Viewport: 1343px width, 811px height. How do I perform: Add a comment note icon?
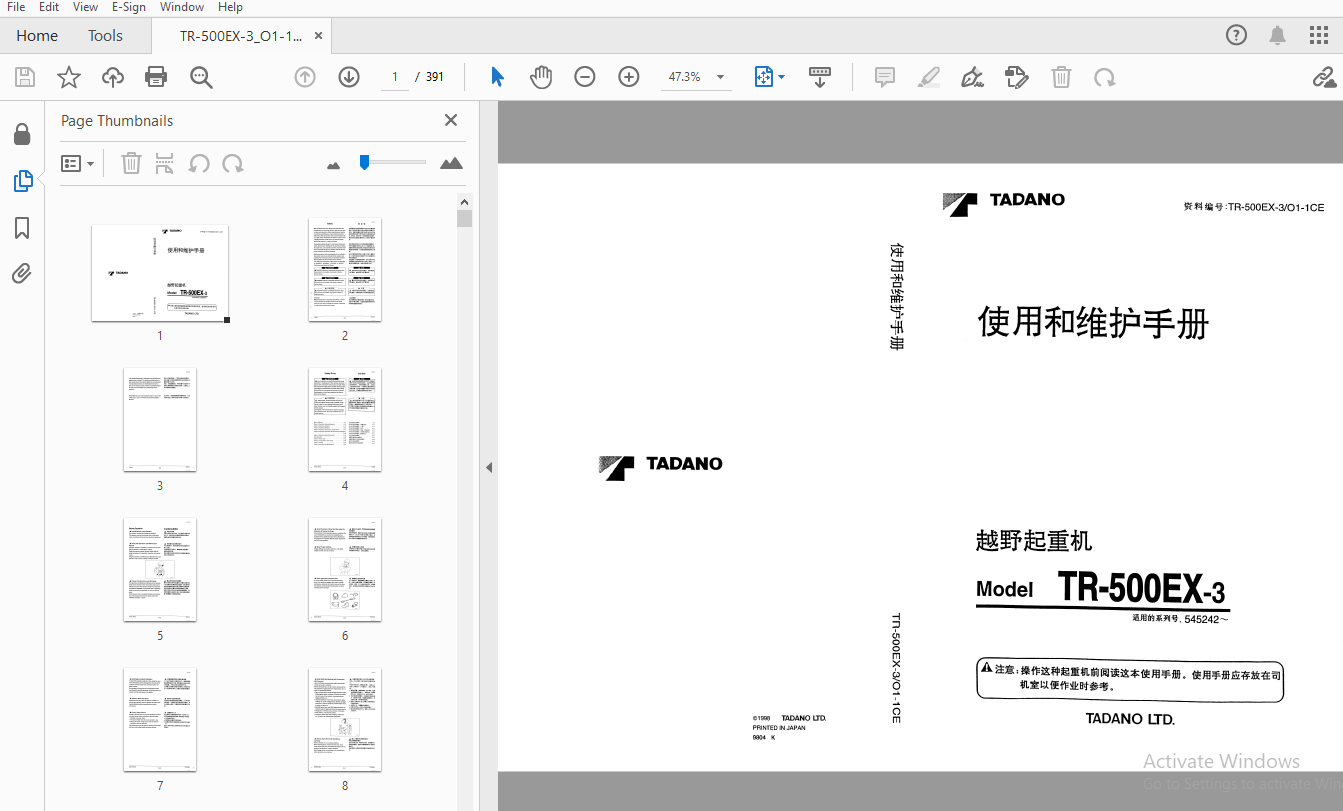pos(885,77)
